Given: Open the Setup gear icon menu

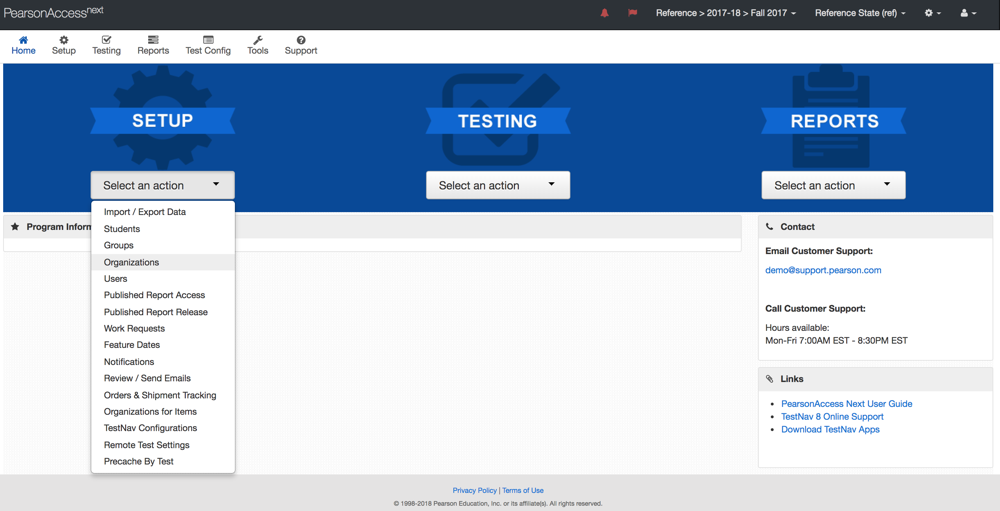Looking at the screenshot, I should 64,41.
